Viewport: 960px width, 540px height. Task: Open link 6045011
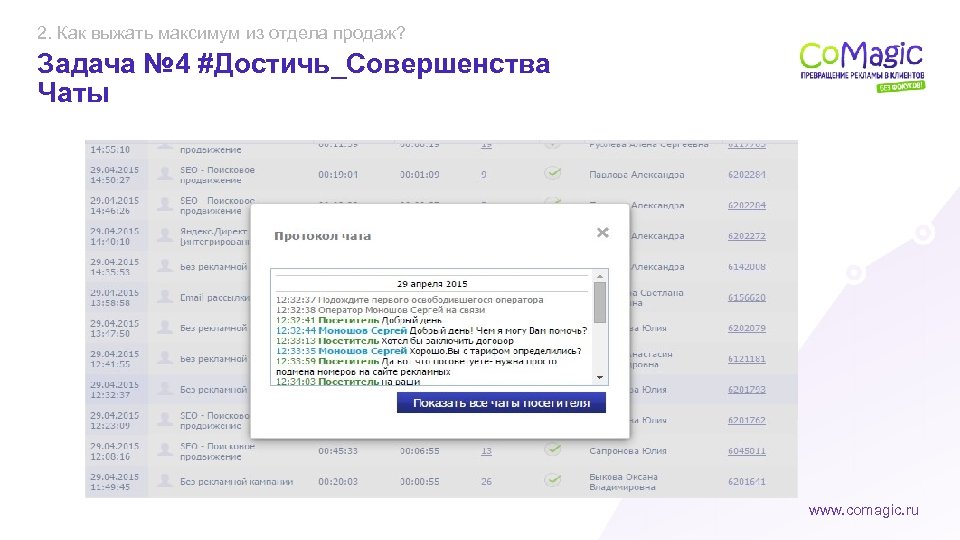tap(746, 451)
